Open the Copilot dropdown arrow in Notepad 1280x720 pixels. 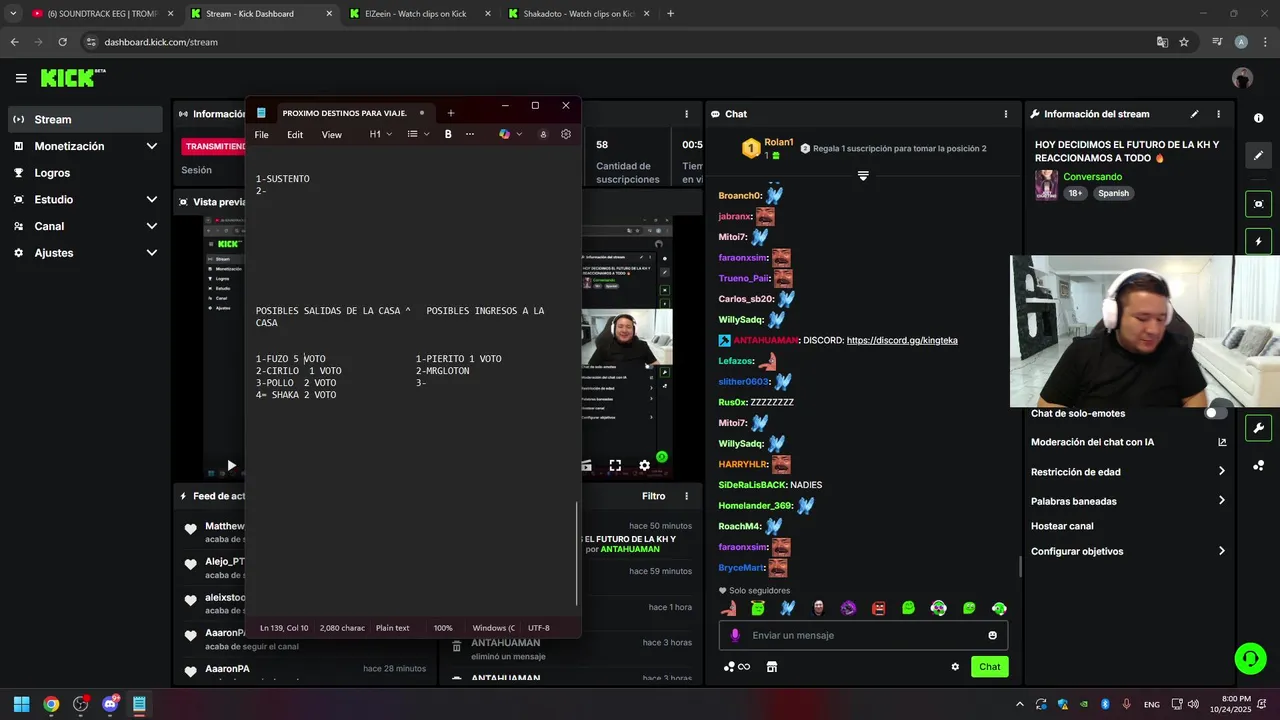pyautogui.click(x=519, y=134)
